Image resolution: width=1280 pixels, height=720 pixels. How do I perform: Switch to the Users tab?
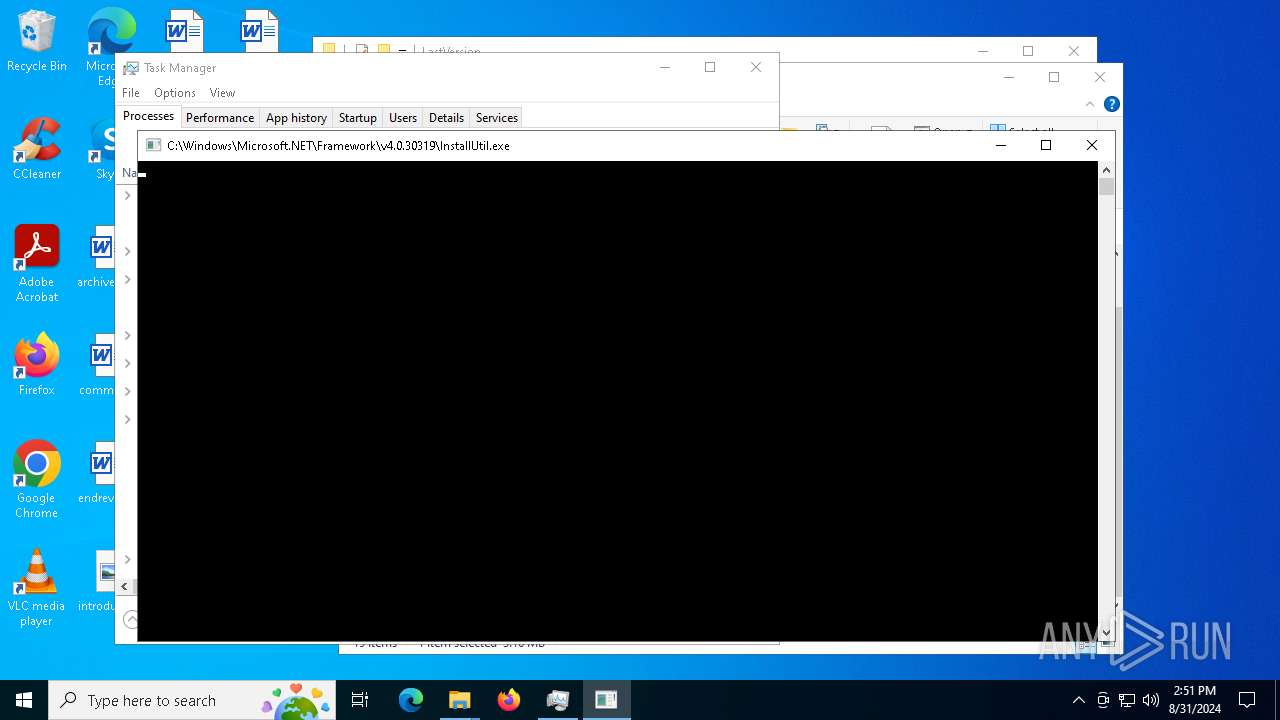(403, 118)
